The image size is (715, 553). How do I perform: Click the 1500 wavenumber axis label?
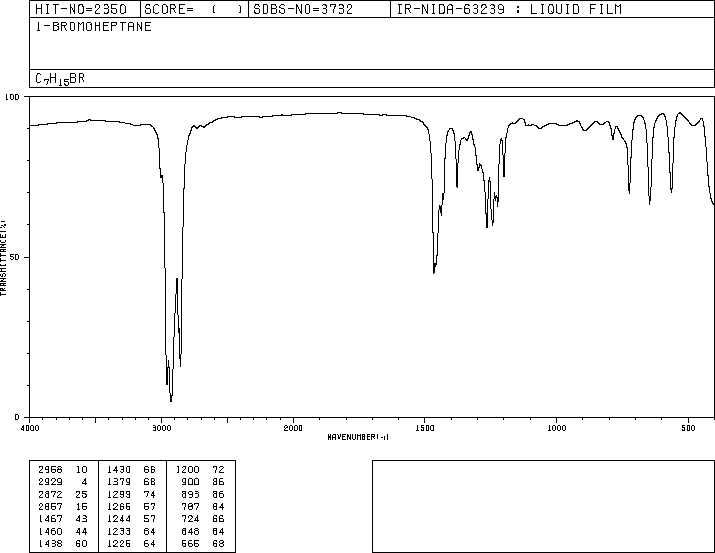coord(425,428)
